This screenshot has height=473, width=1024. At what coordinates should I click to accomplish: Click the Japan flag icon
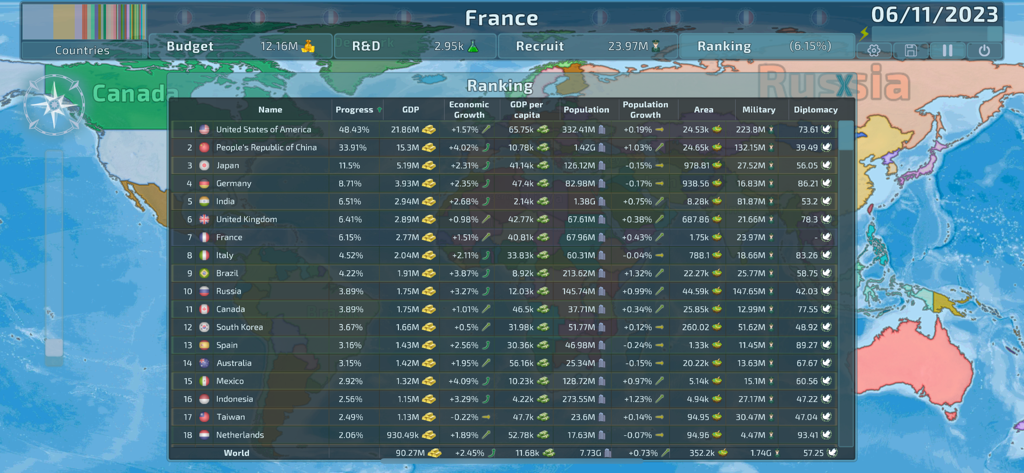[x=204, y=166]
